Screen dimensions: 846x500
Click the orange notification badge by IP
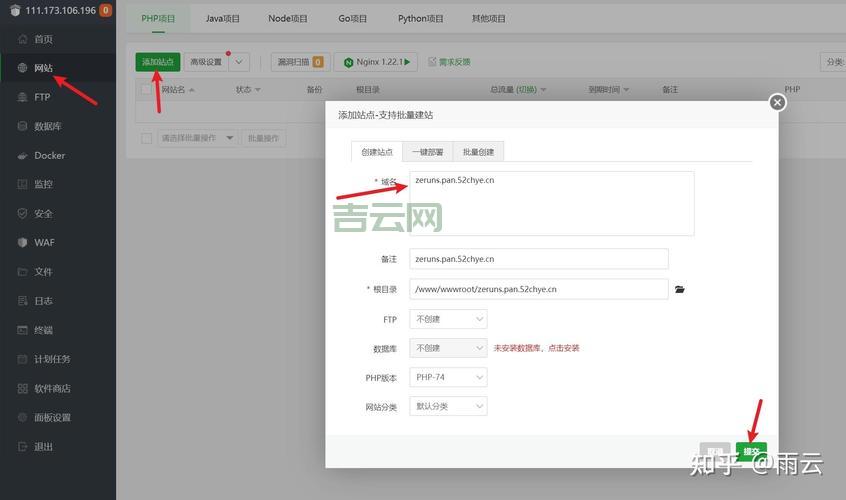(106, 10)
